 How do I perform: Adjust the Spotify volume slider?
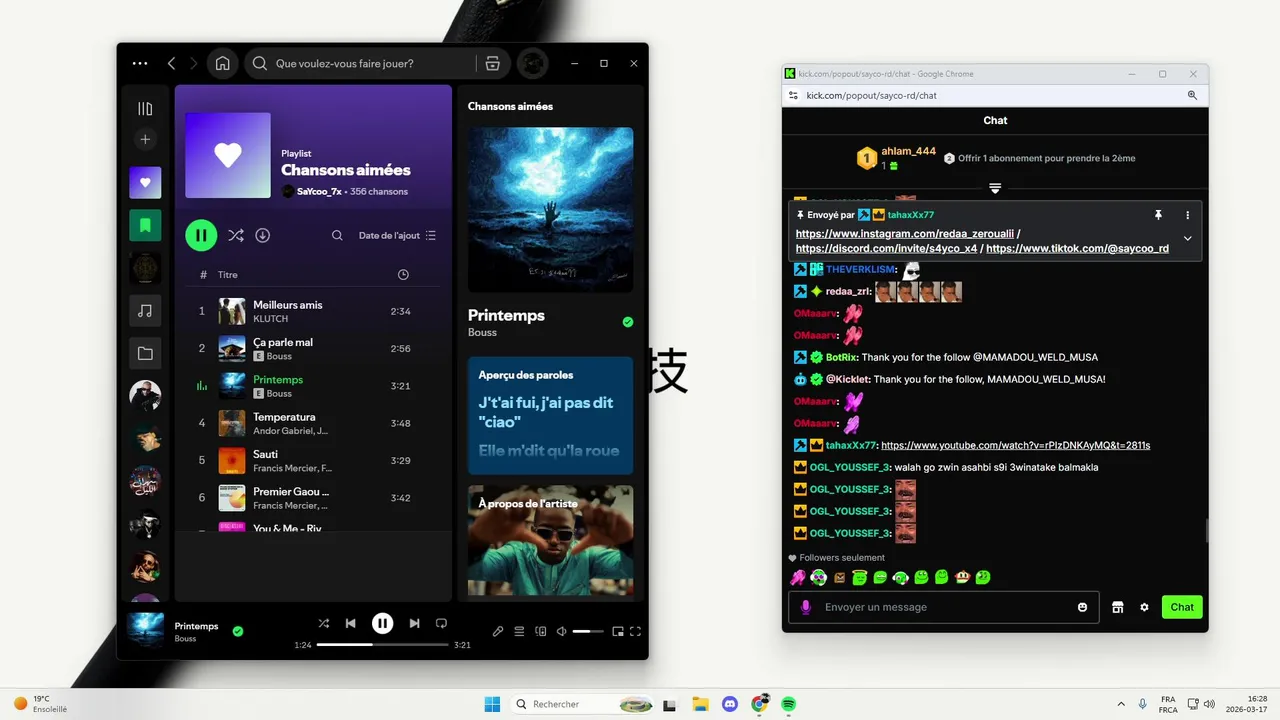(588, 631)
